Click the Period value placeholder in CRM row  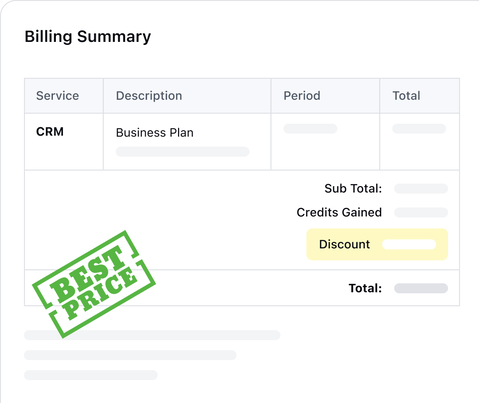(310, 129)
